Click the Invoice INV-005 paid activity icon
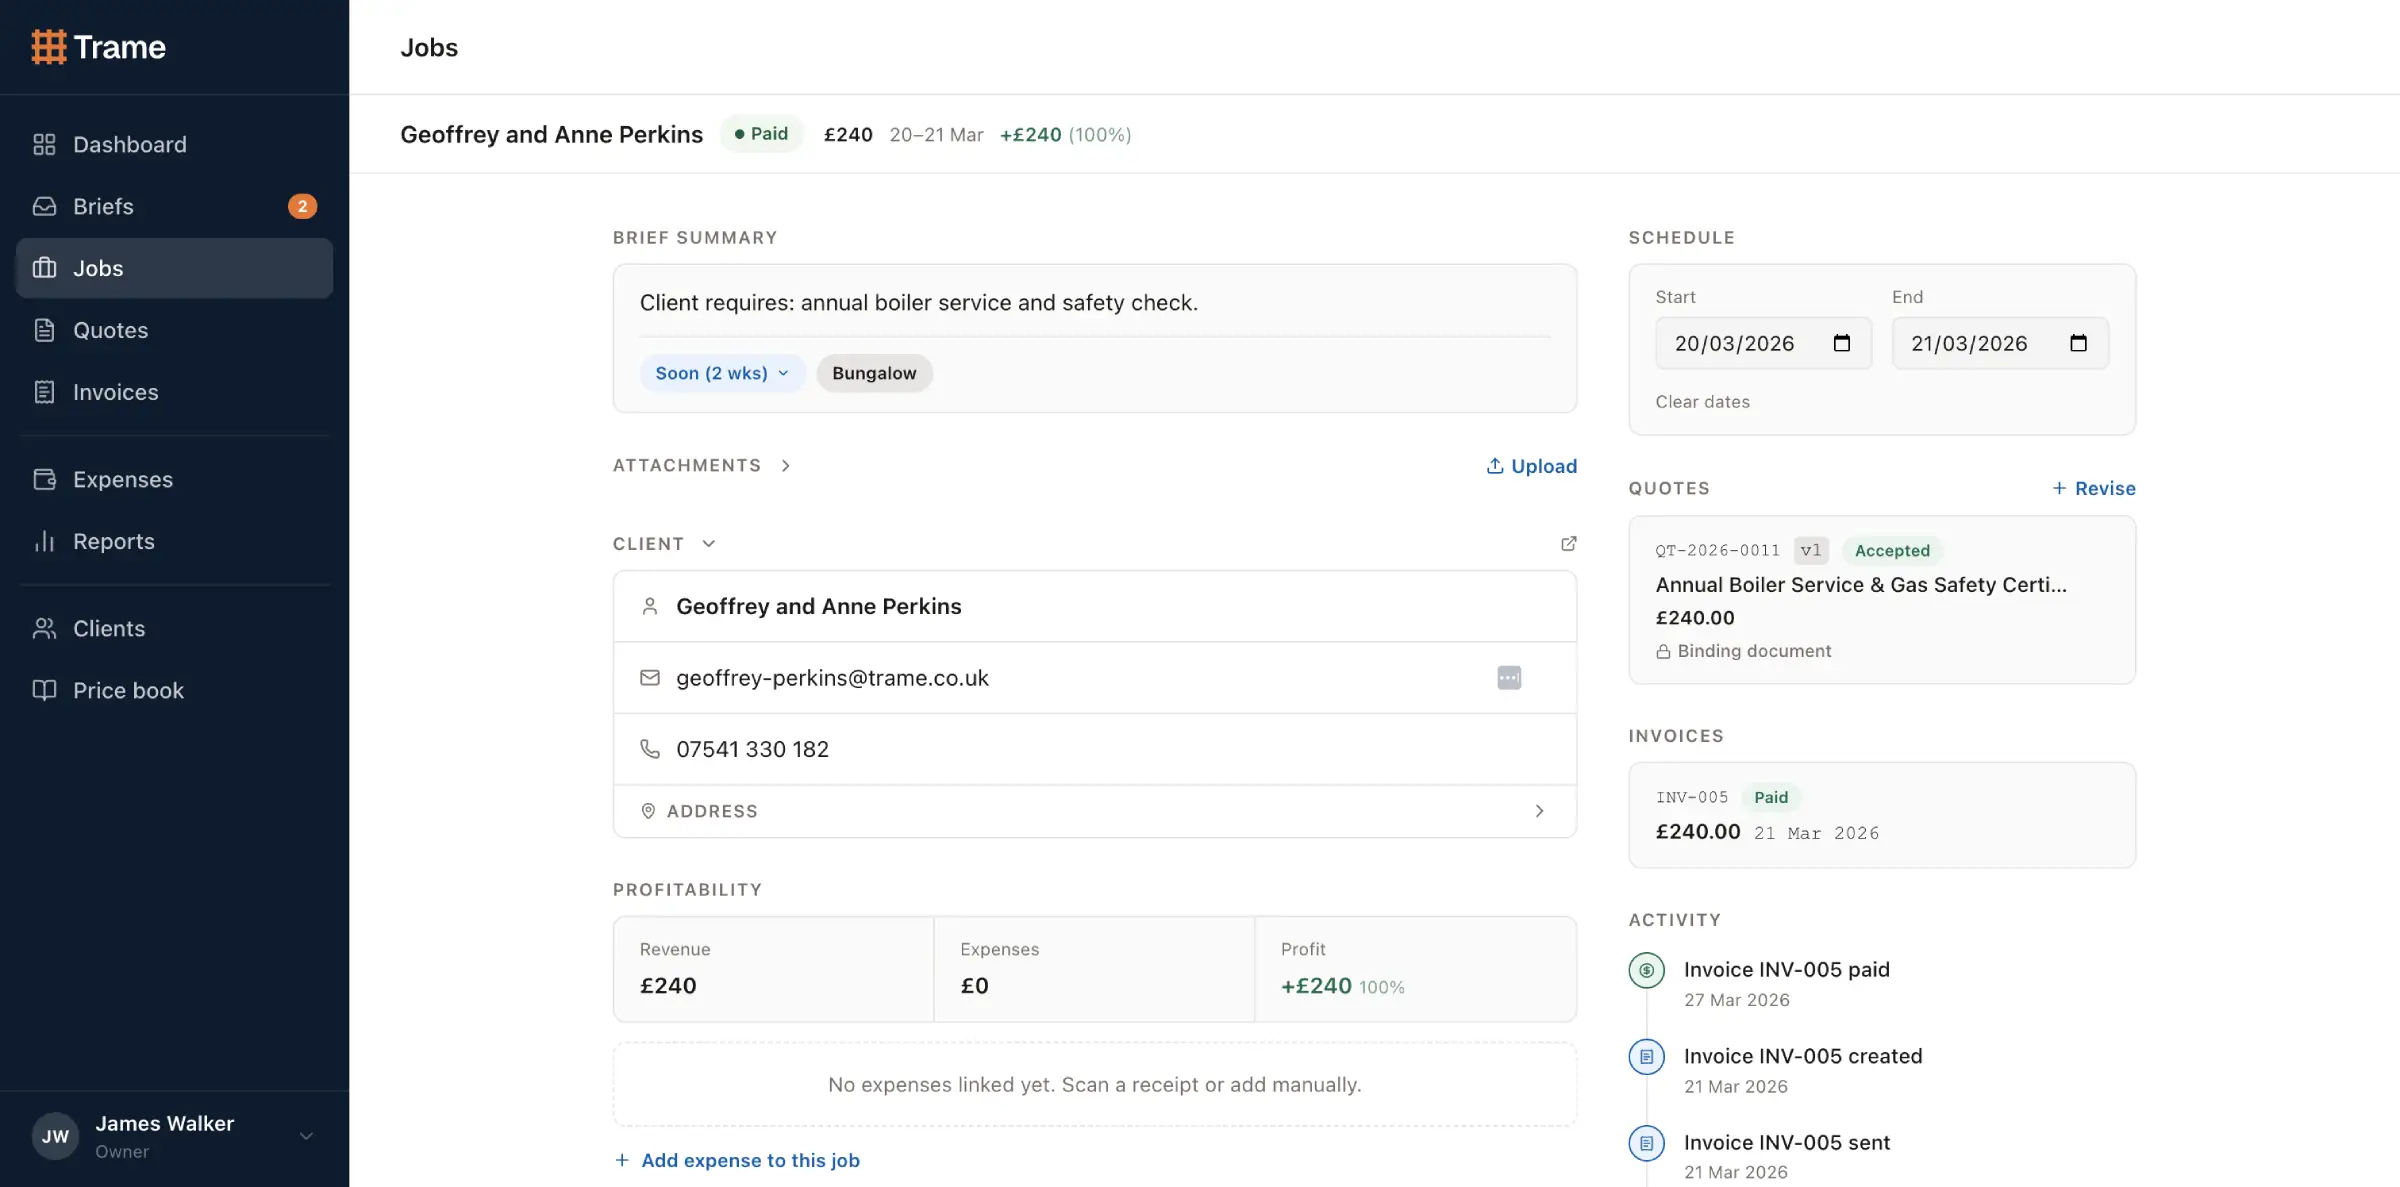Screen dimensions: 2400x1187 tap(1646, 970)
